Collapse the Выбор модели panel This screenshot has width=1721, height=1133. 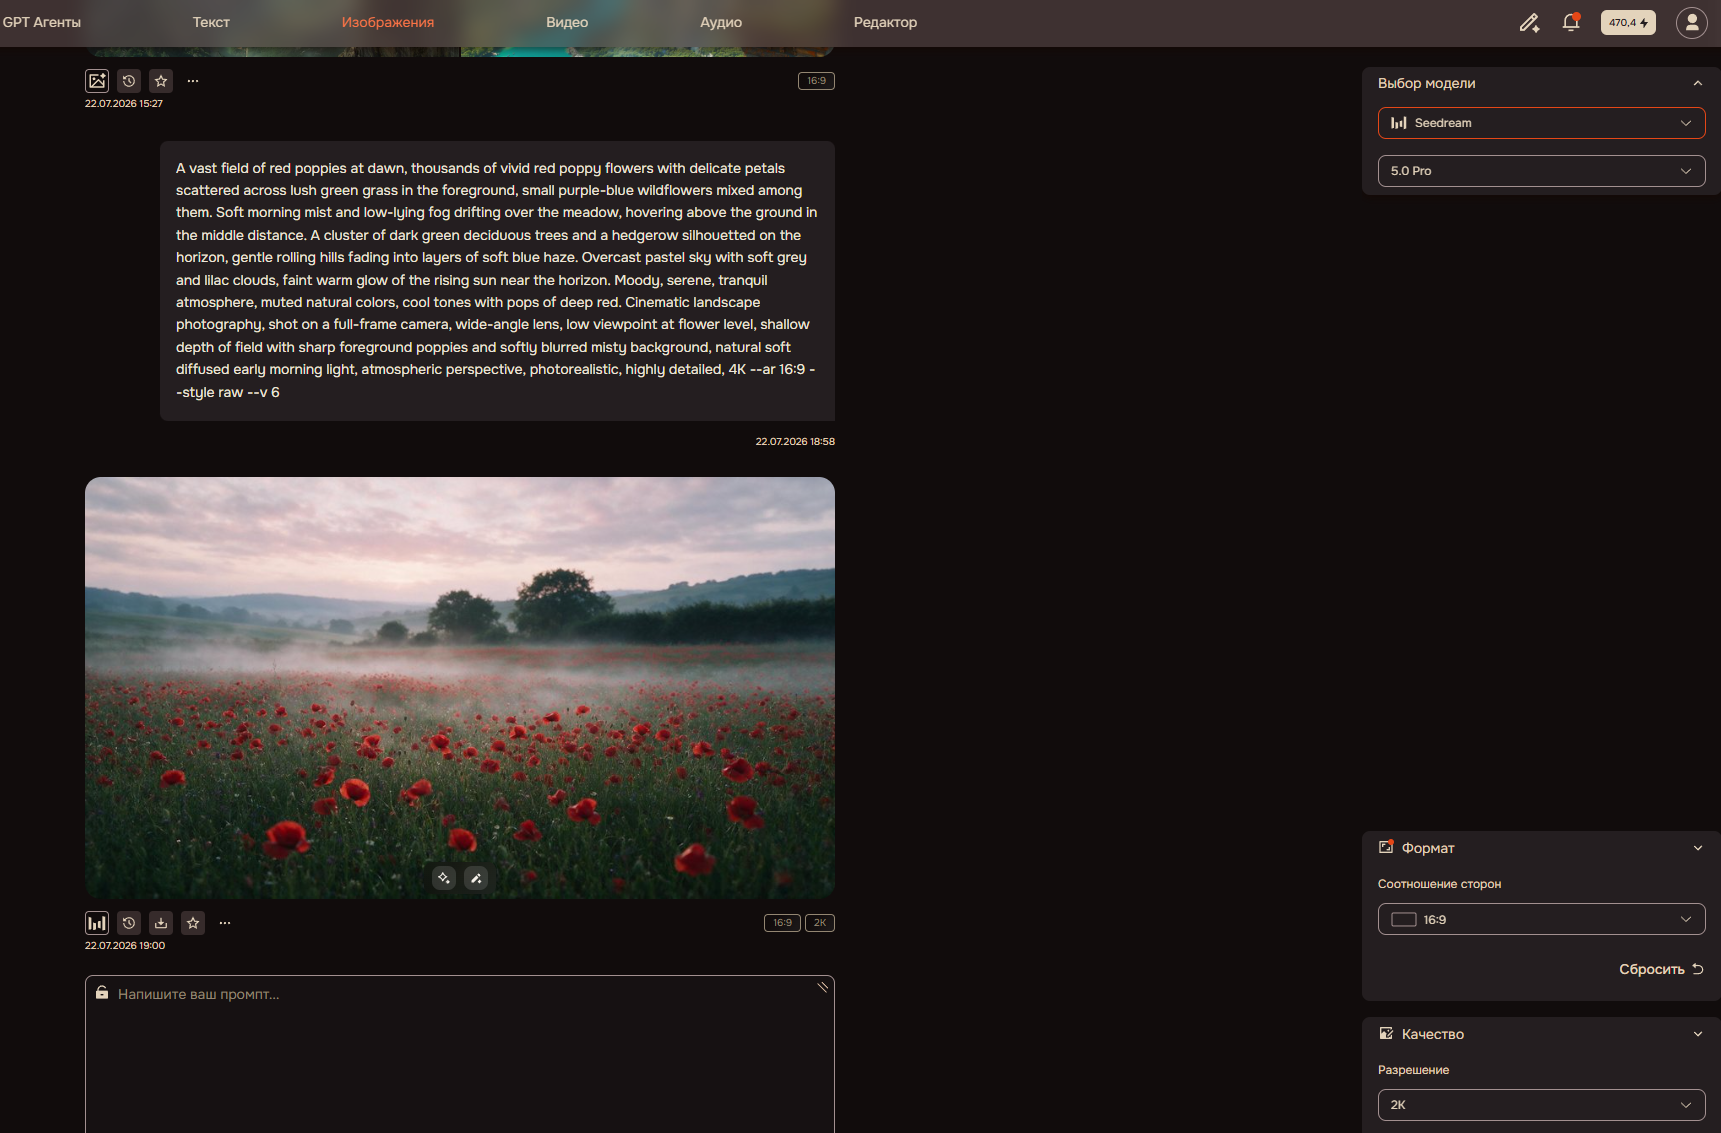click(x=1697, y=83)
